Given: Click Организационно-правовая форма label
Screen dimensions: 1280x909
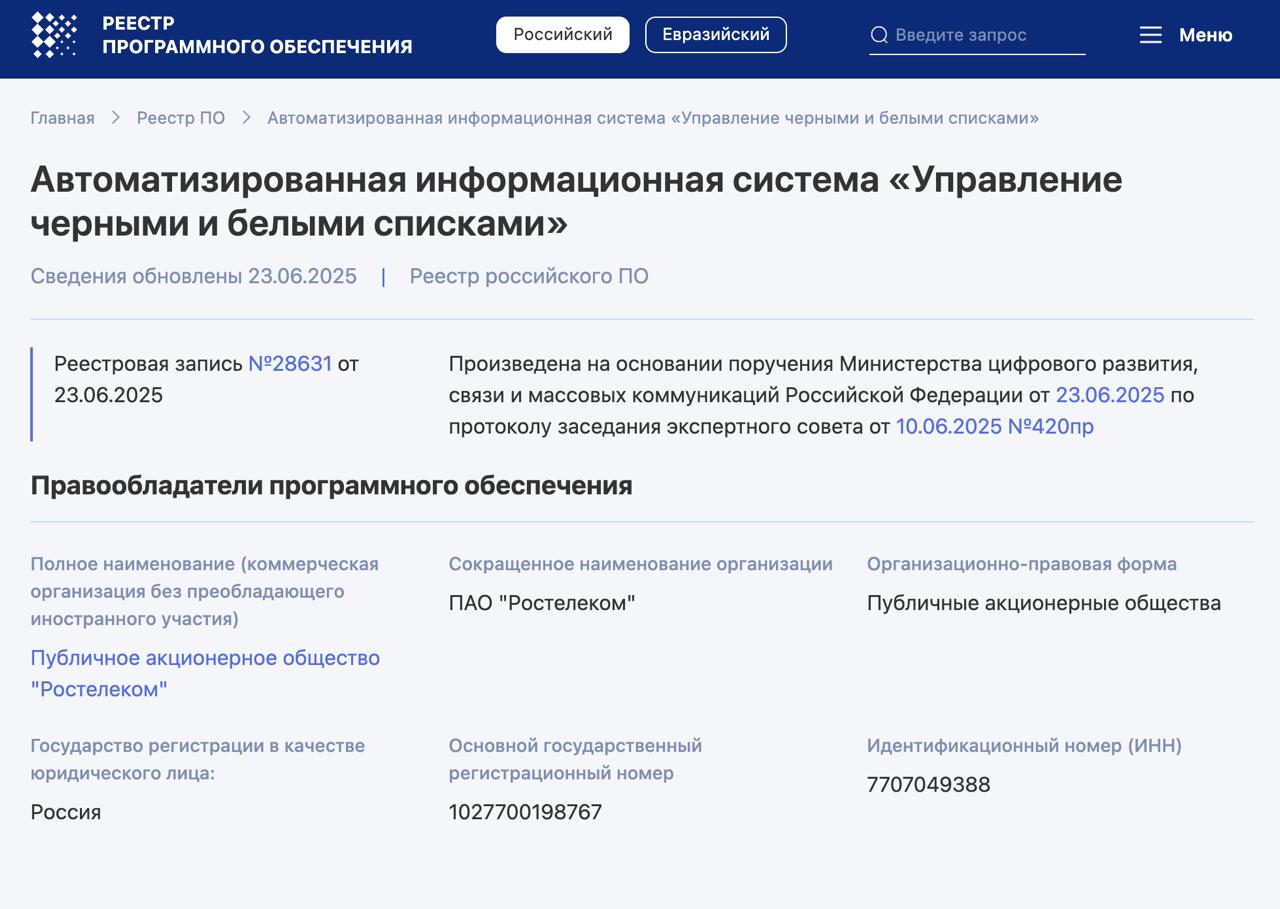Looking at the screenshot, I should (1022, 564).
